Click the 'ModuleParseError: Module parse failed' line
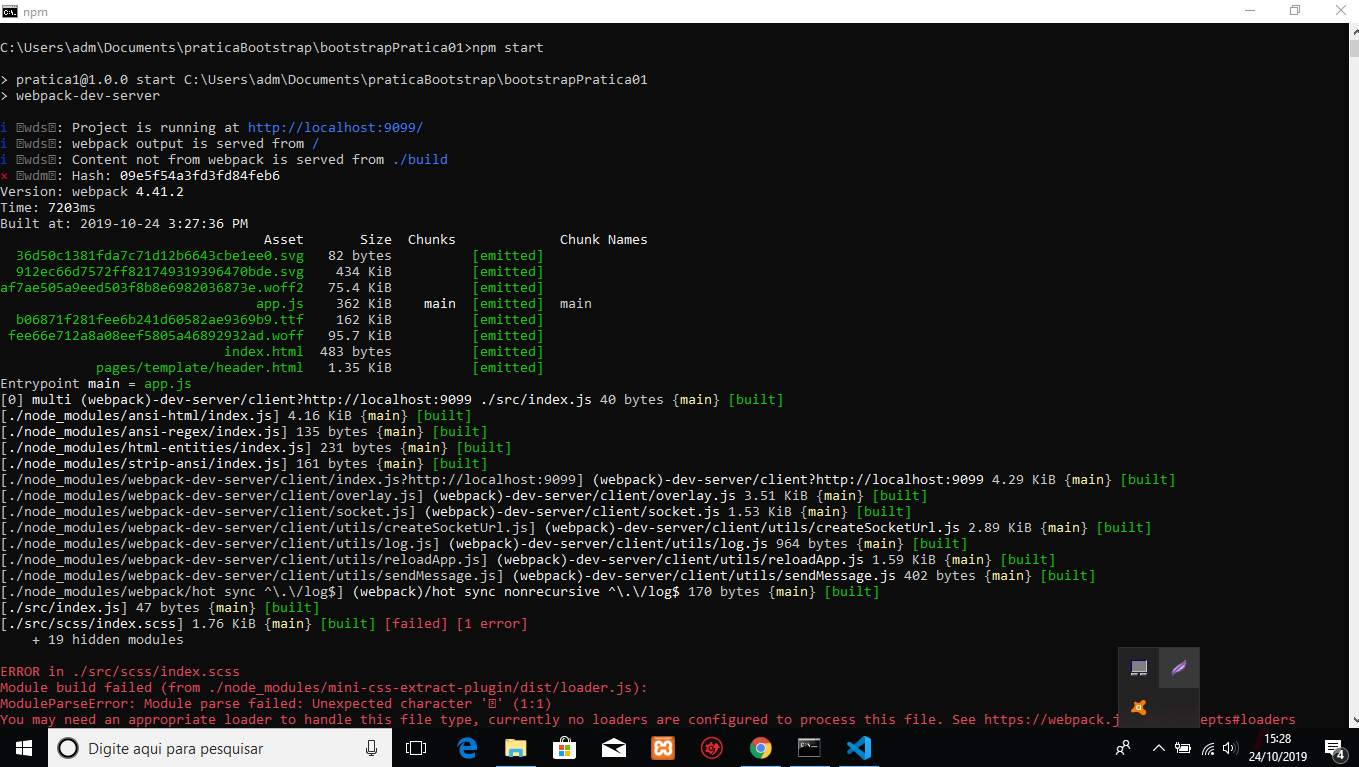Image resolution: width=1359 pixels, height=767 pixels. coord(276,704)
